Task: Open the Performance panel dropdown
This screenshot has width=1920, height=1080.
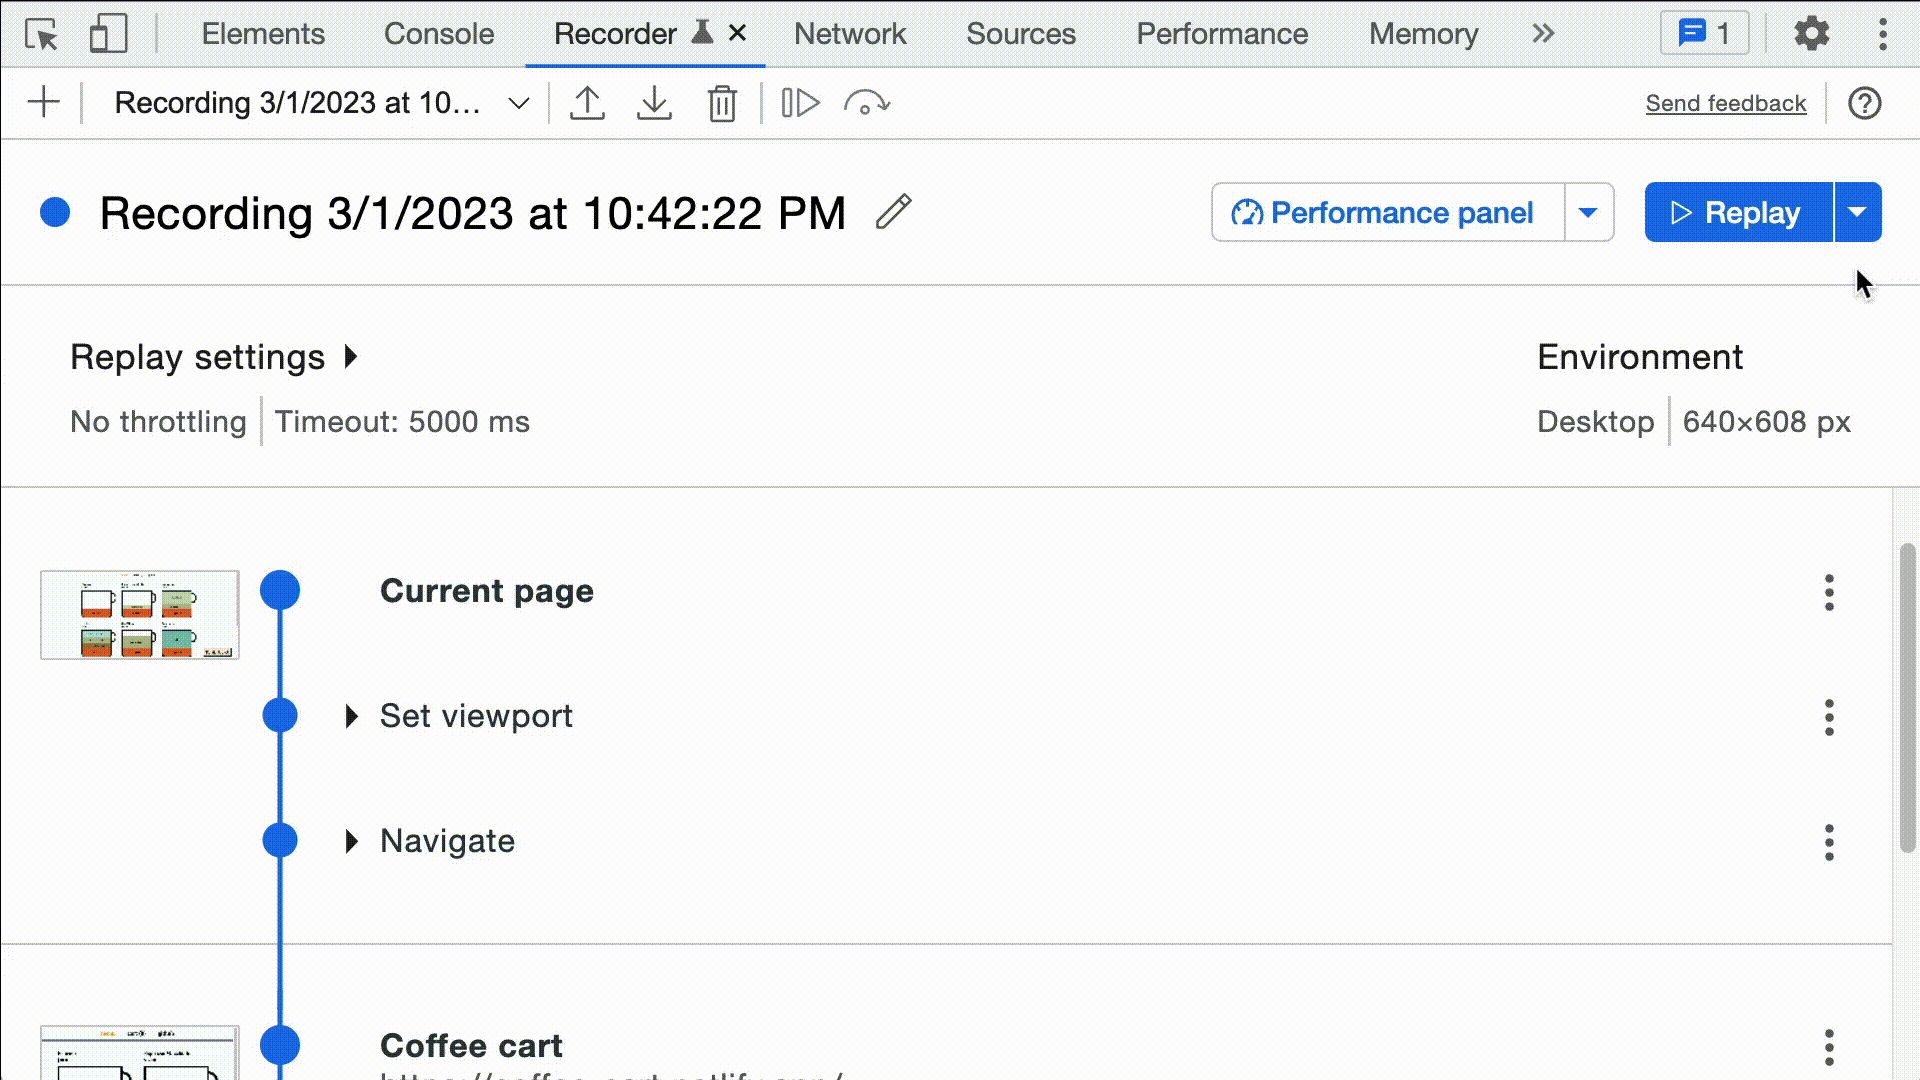Action: click(1588, 212)
